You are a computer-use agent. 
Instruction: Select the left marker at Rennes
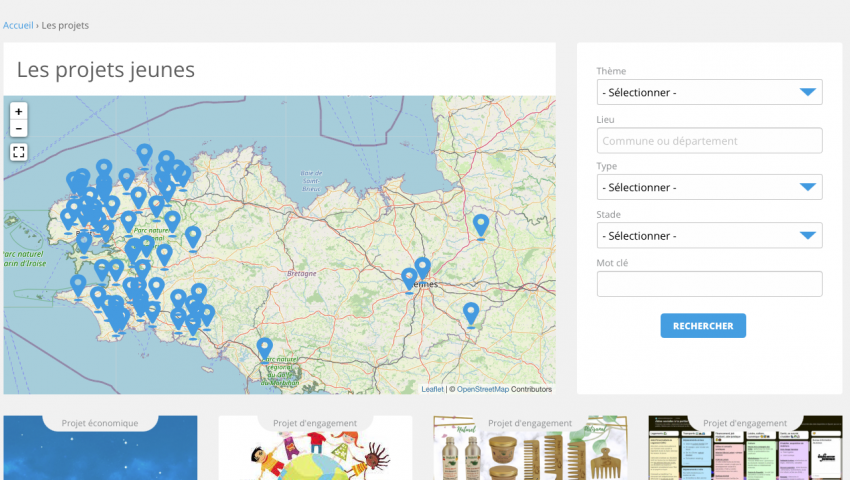[x=409, y=279]
